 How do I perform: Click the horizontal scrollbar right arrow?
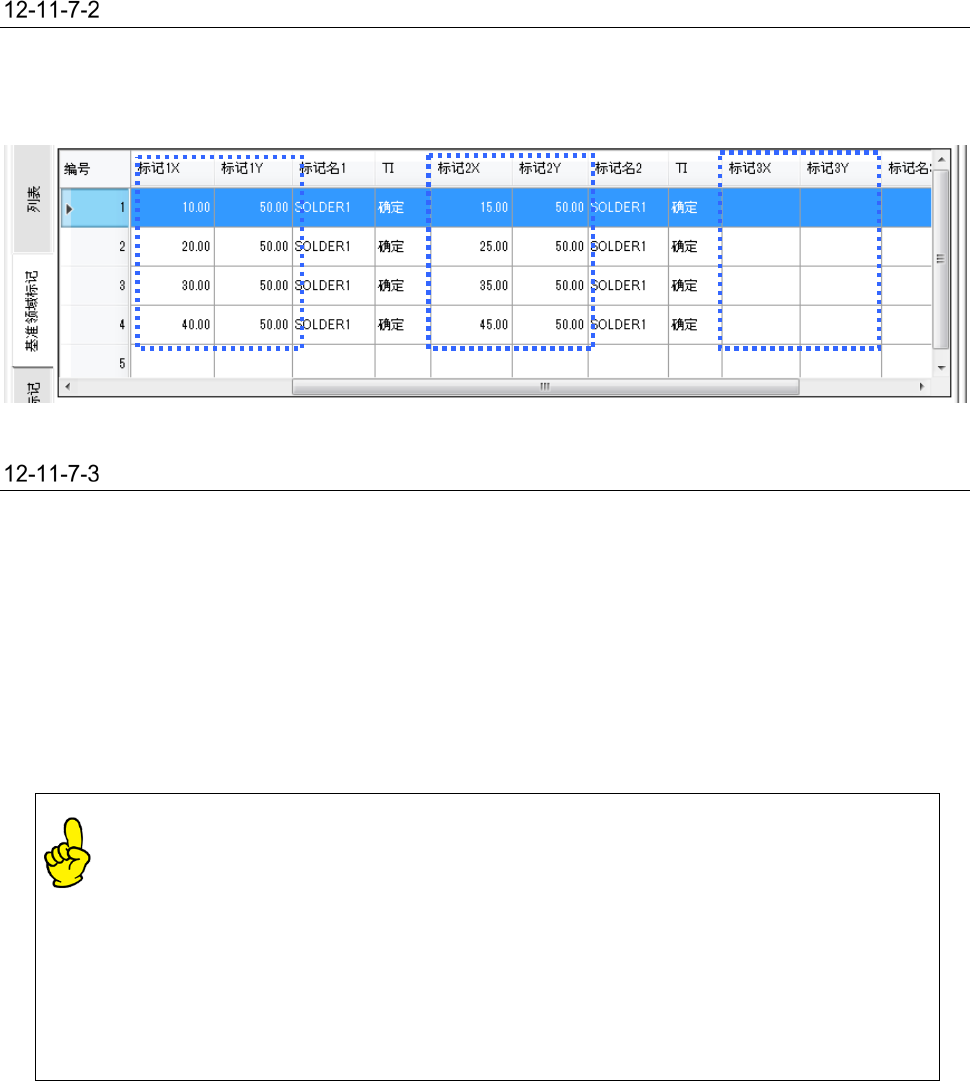pos(922,387)
